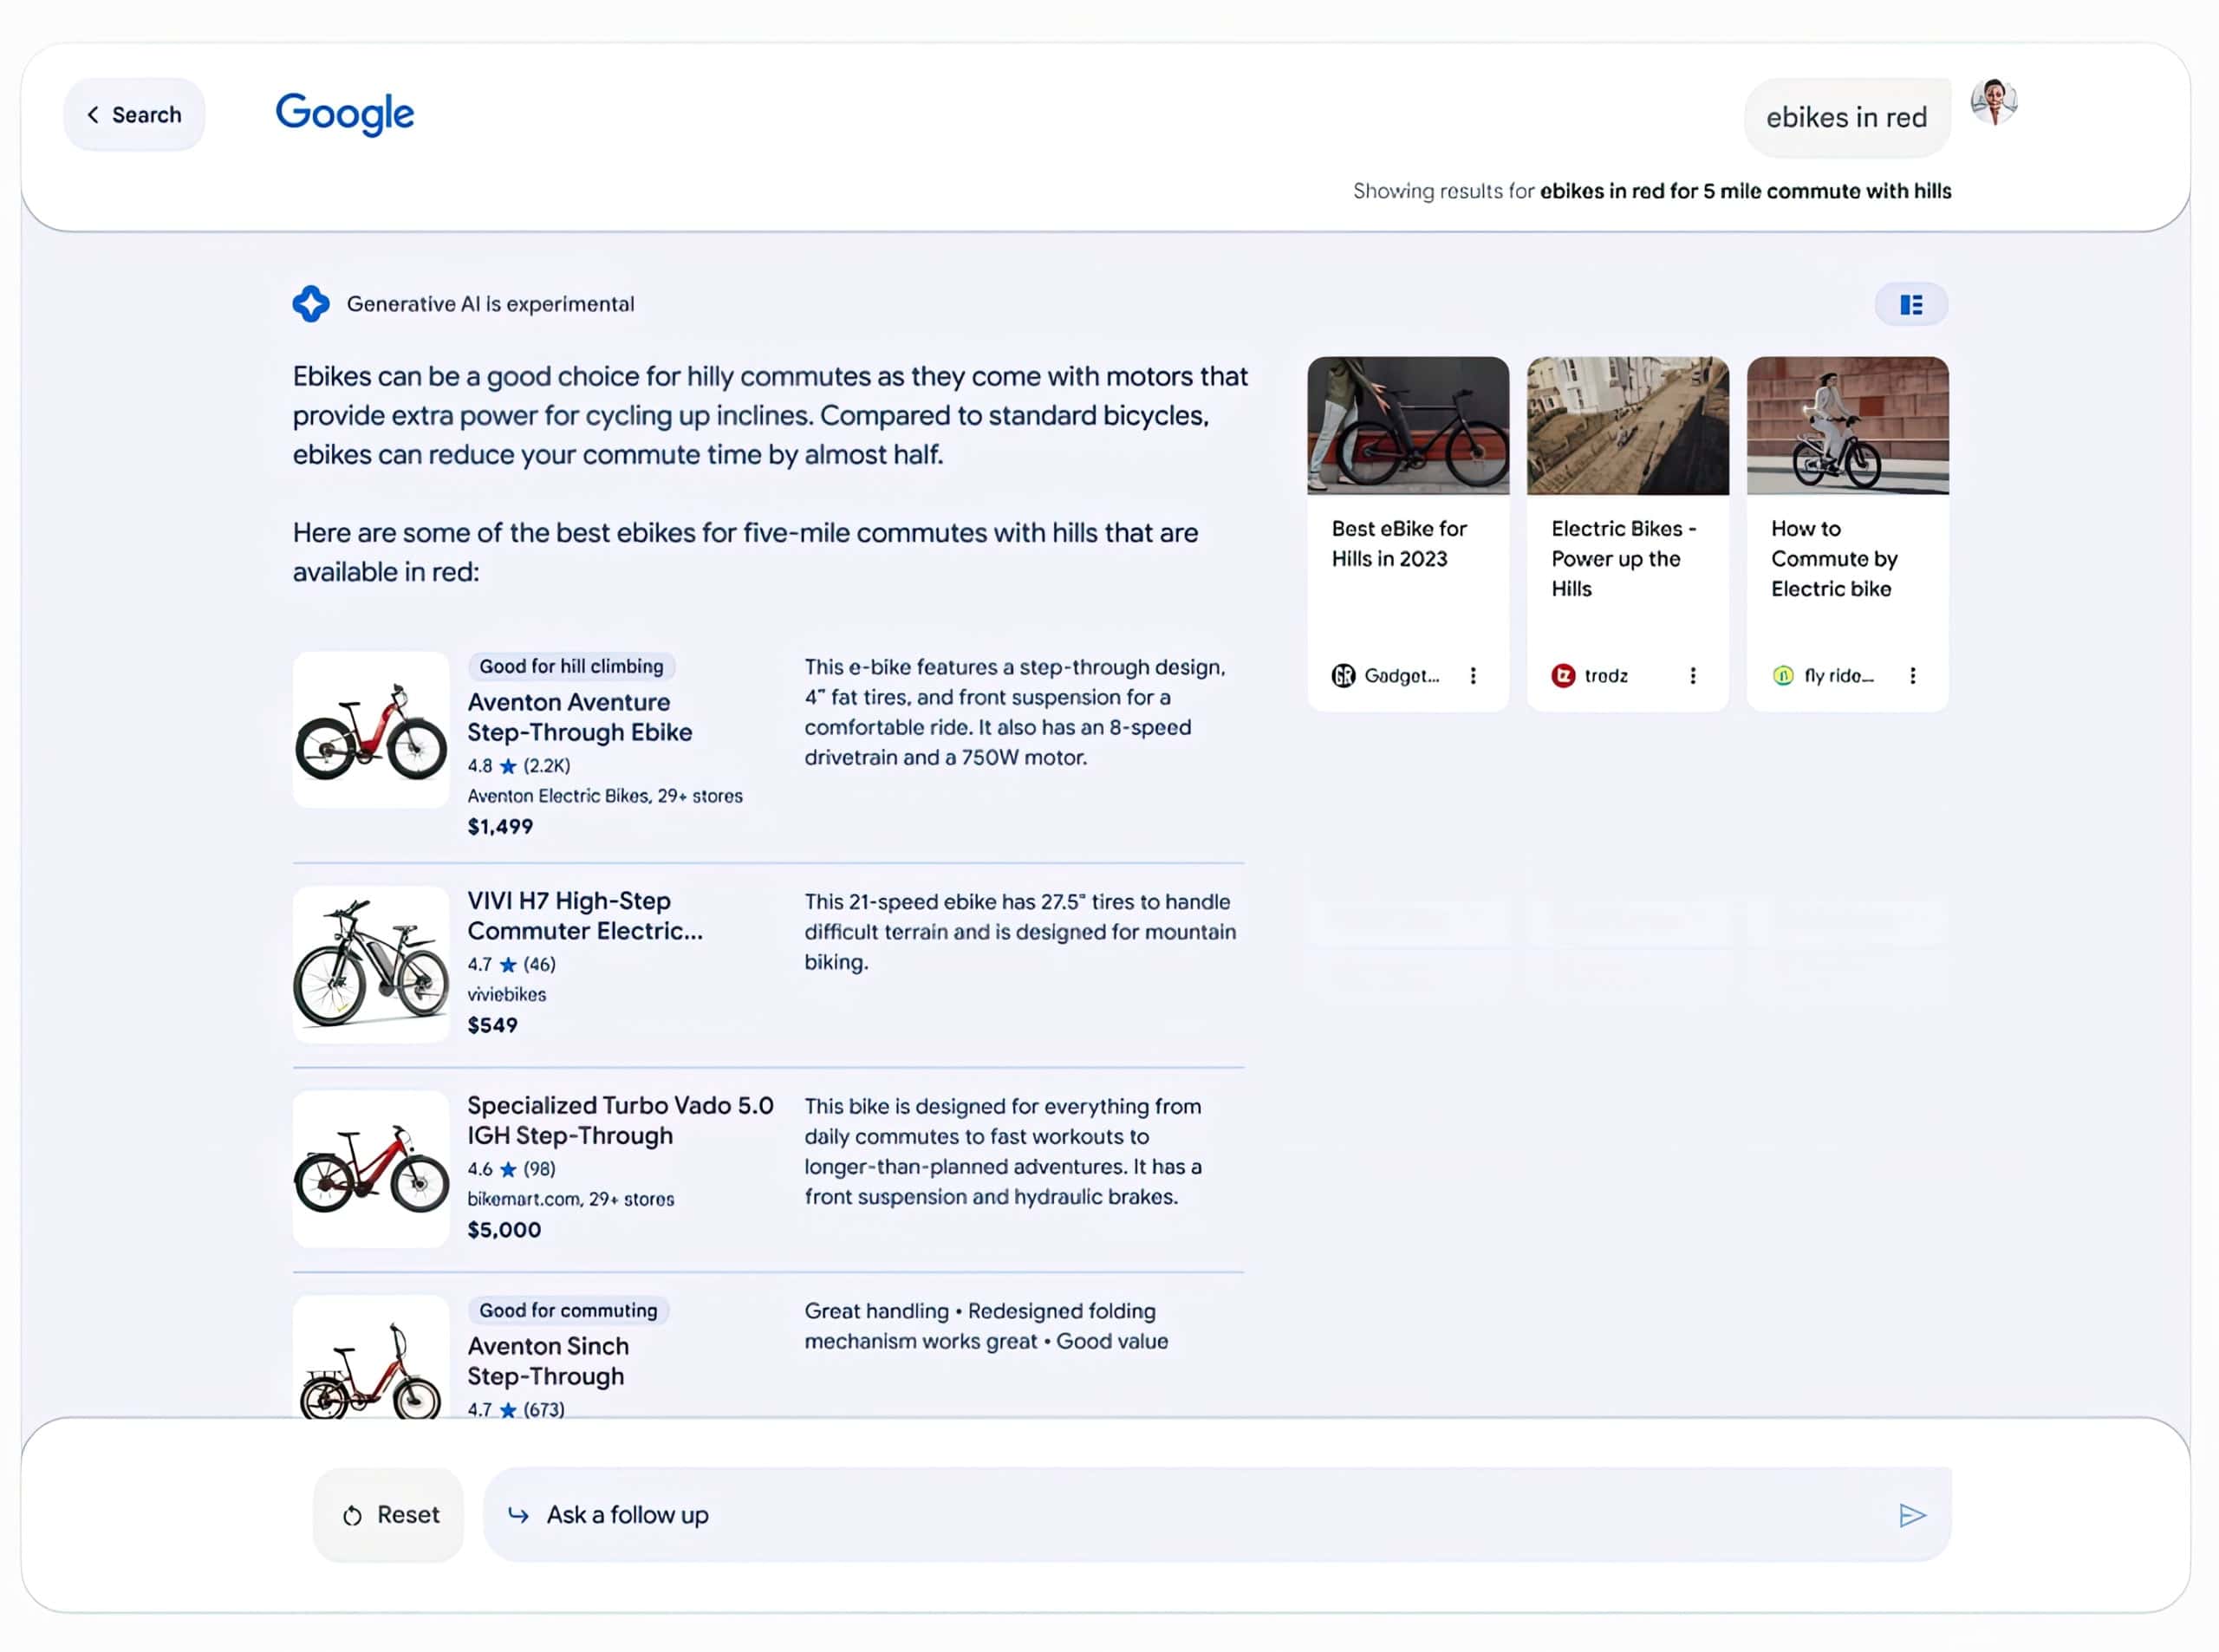Open How to Commute card image

1848,426
